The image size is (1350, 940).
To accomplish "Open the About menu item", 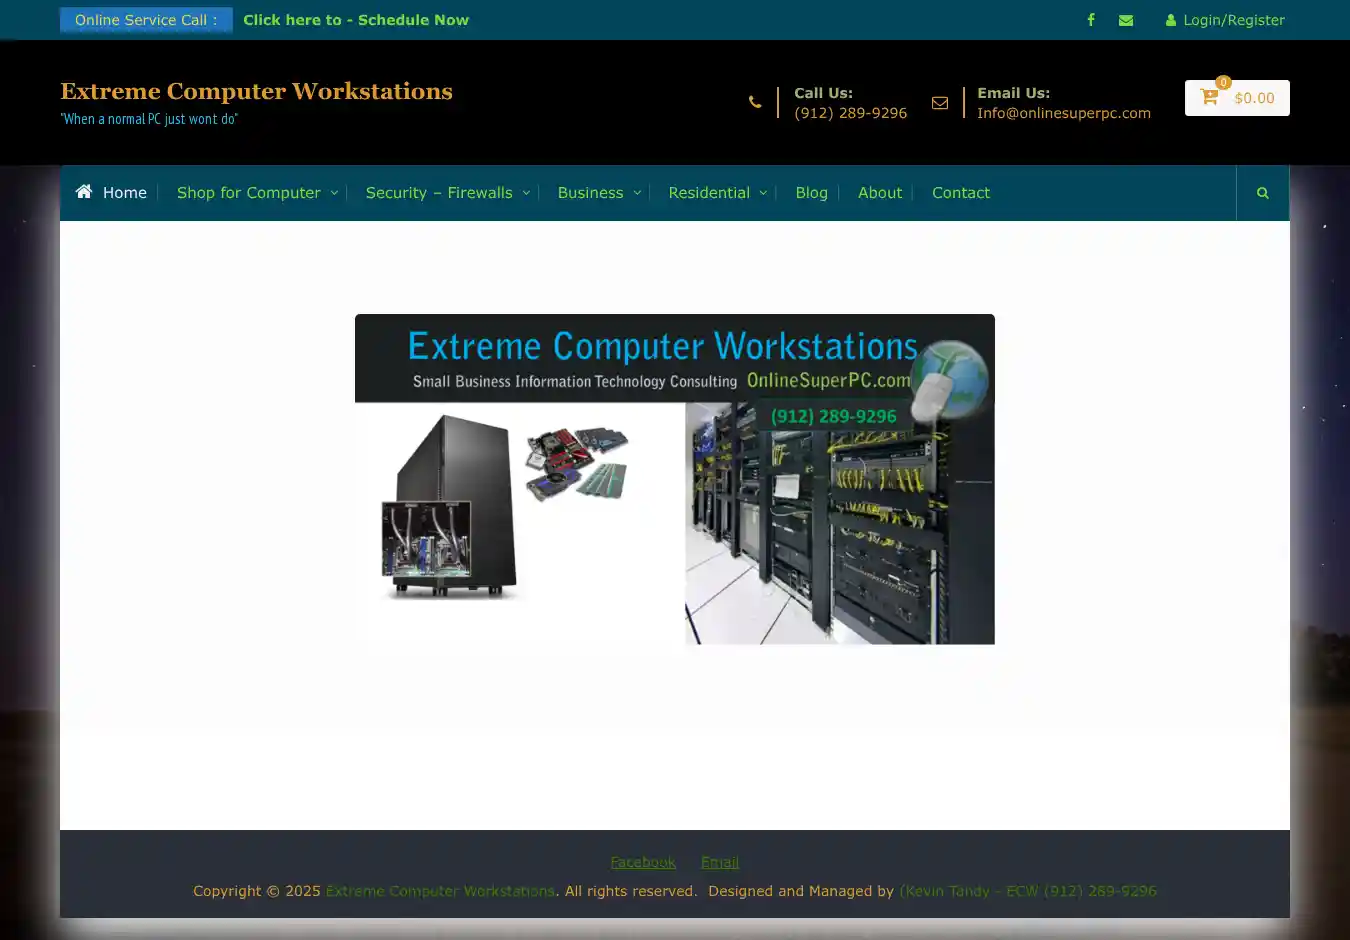I will 879,193.
